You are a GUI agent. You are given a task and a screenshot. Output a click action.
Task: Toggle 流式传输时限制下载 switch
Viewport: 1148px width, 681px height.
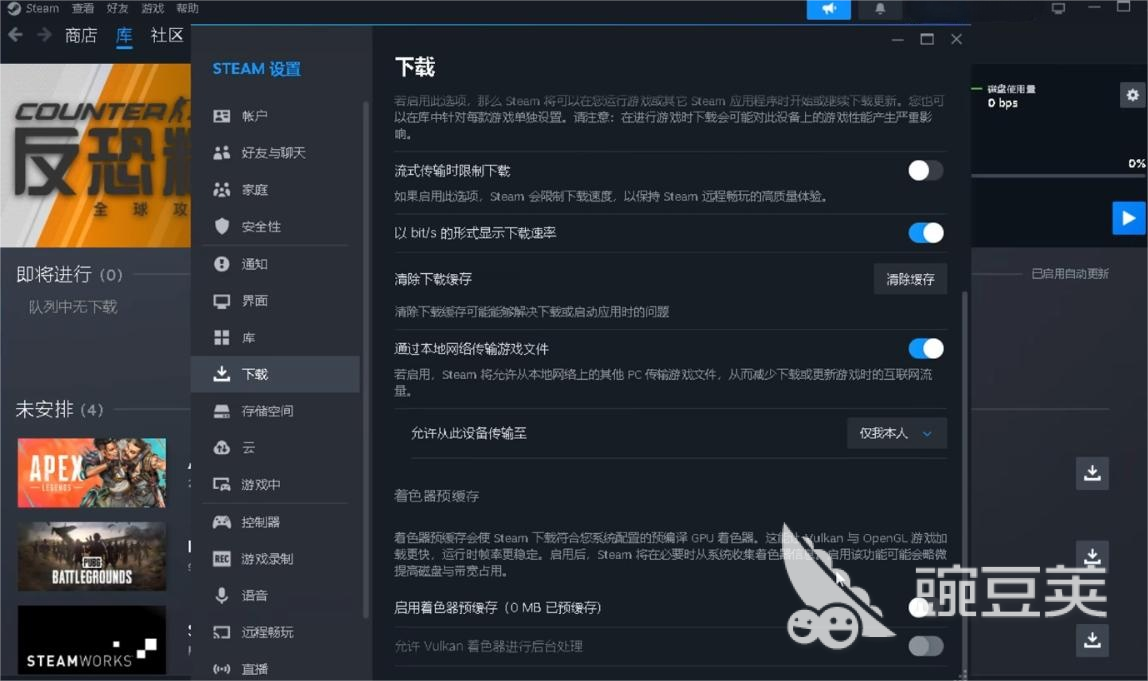(x=925, y=171)
